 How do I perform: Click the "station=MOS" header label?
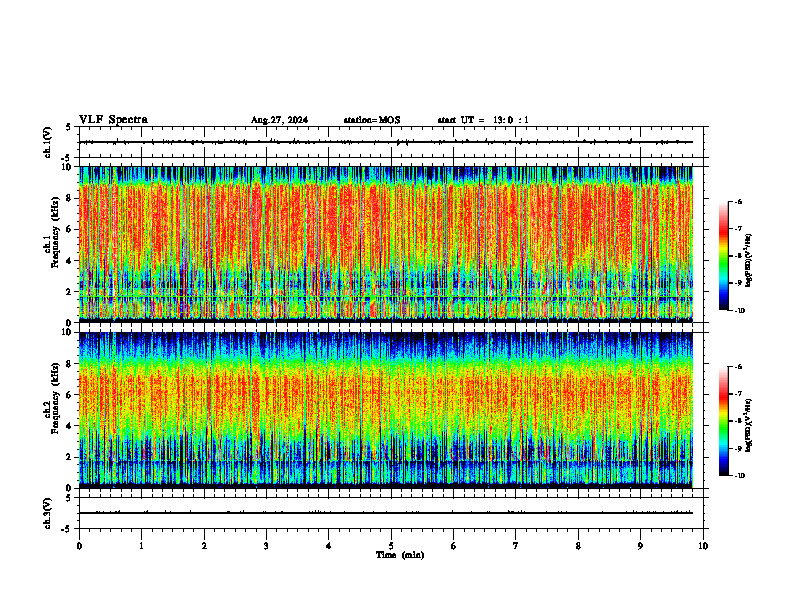pos(372,120)
